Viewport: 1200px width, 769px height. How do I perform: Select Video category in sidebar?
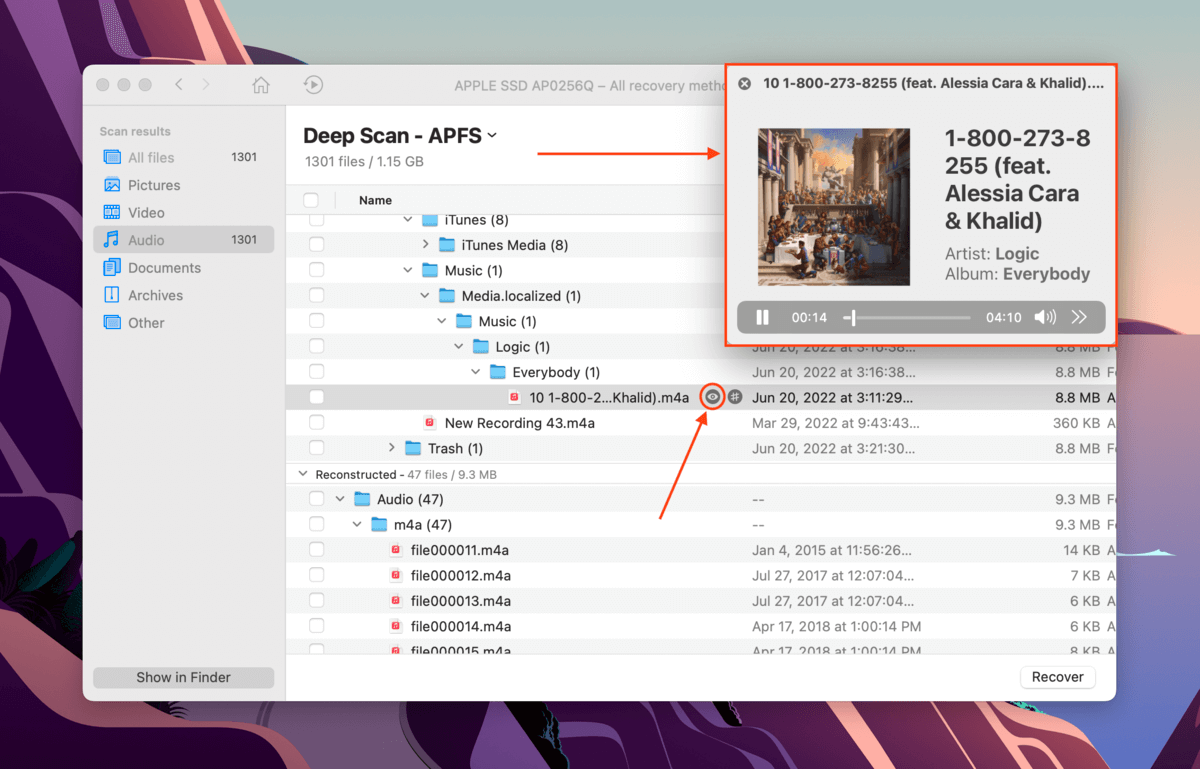click(x=184, y=212)
